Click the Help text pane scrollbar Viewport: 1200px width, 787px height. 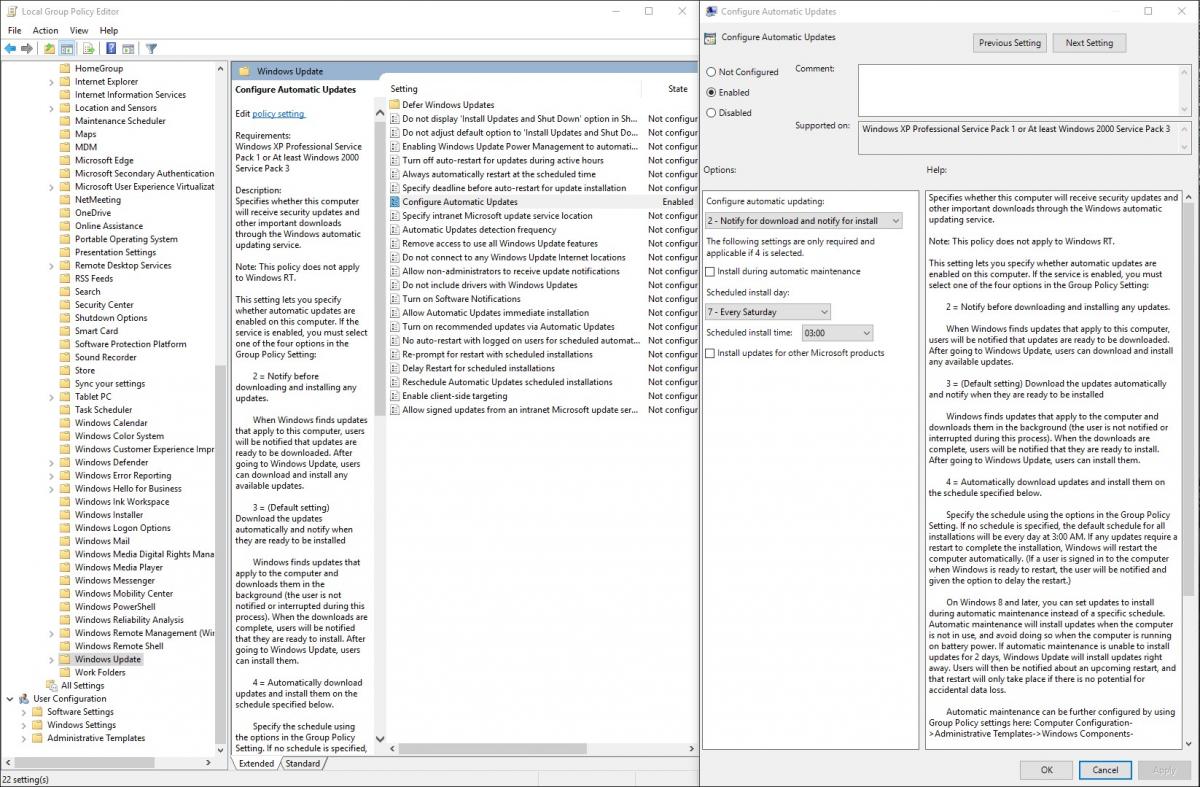coord(1188,470)
